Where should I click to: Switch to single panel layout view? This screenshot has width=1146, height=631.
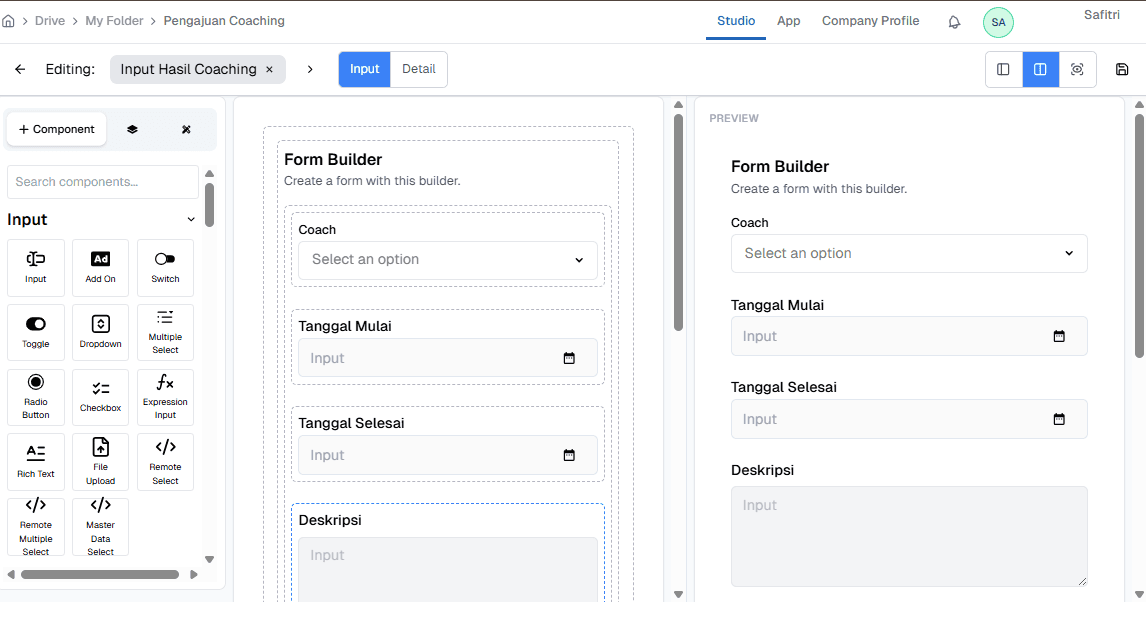click(1003, 69)
